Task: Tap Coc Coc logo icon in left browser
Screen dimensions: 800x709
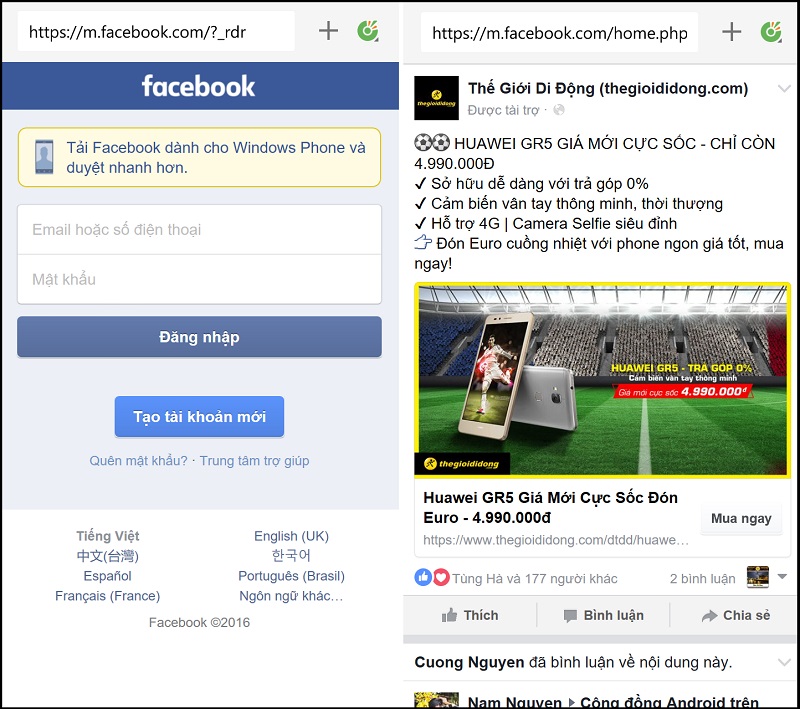Action: coord(368,31)
